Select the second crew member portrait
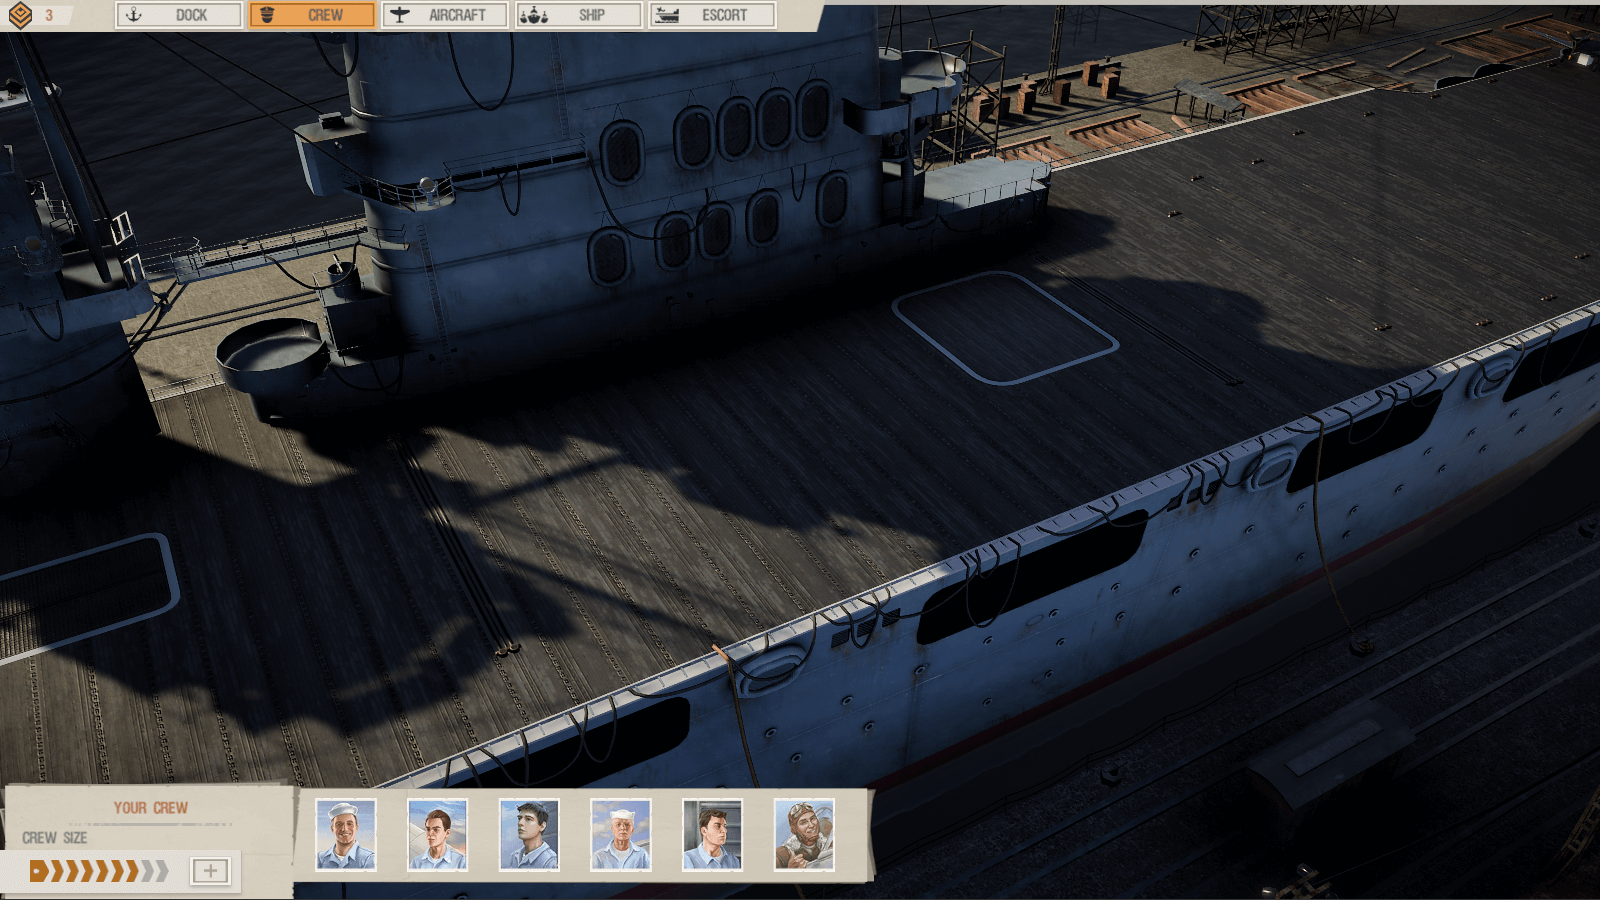This screenshot has width=1600, height=900. 437,835
